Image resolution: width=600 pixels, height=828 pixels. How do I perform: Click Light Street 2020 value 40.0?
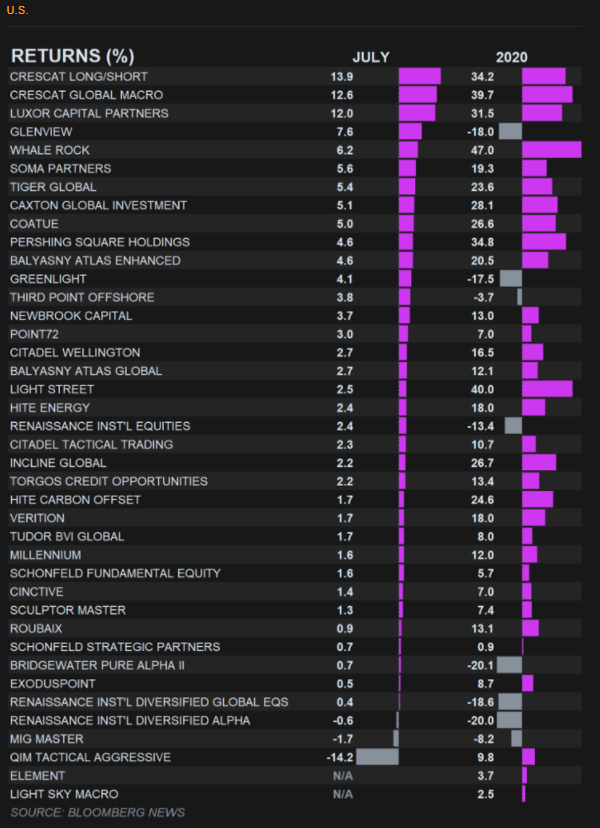(x=482, y=389)
